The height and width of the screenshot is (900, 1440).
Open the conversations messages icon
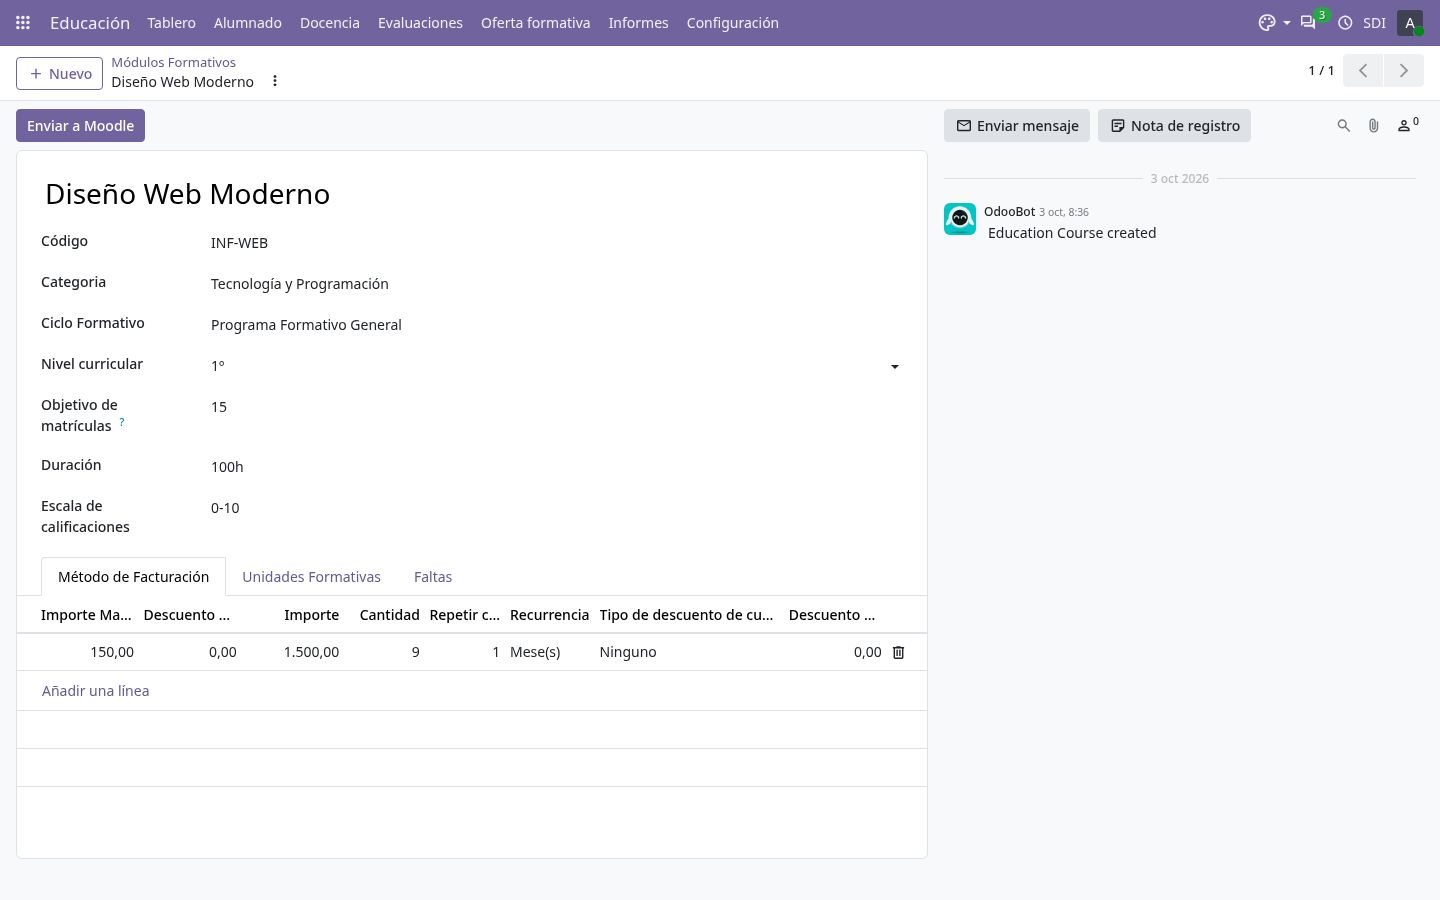(x=1308, y=22)
